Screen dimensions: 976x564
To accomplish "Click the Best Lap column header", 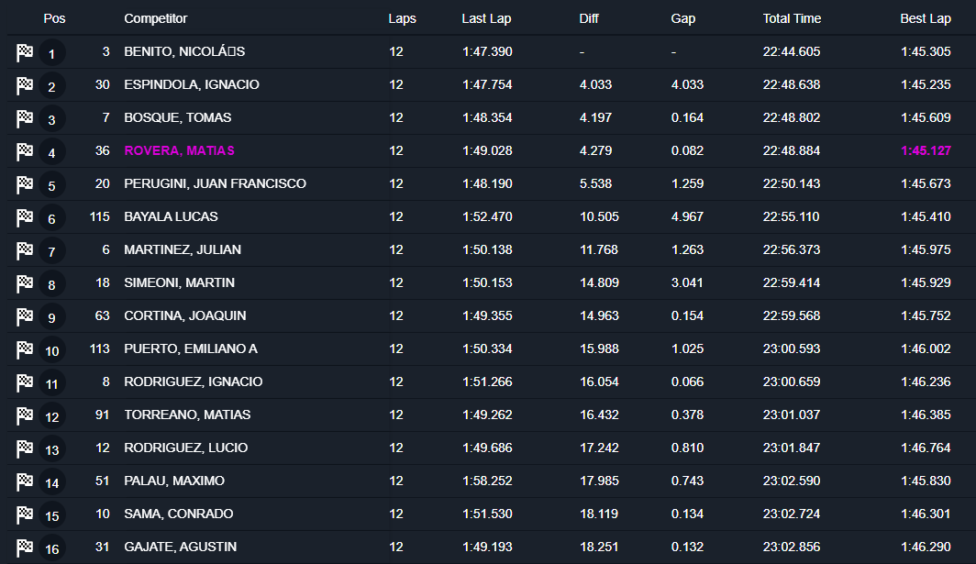I will pos(925,19).
